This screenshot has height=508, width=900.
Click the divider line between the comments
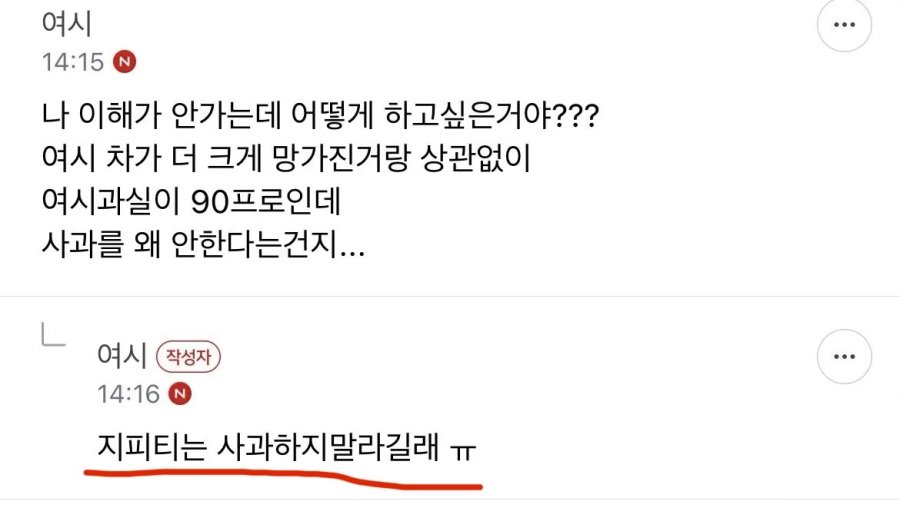pyautogui.click(x=450, y=296)
